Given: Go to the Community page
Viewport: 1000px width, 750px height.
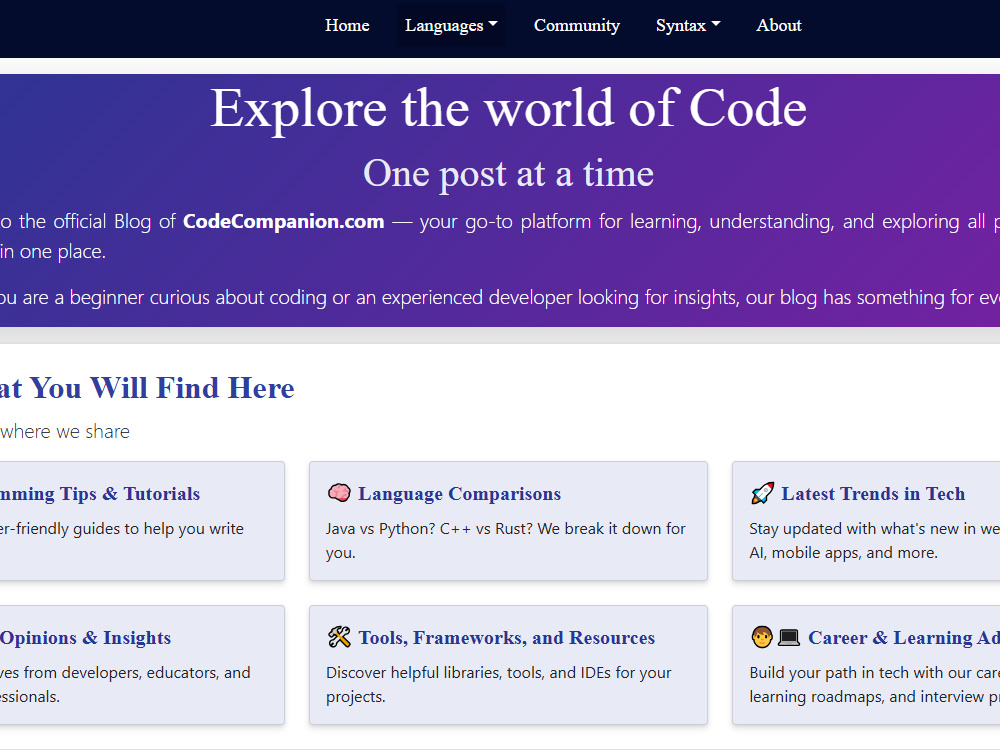Looking at the screenshot, I should click(577, 26).
